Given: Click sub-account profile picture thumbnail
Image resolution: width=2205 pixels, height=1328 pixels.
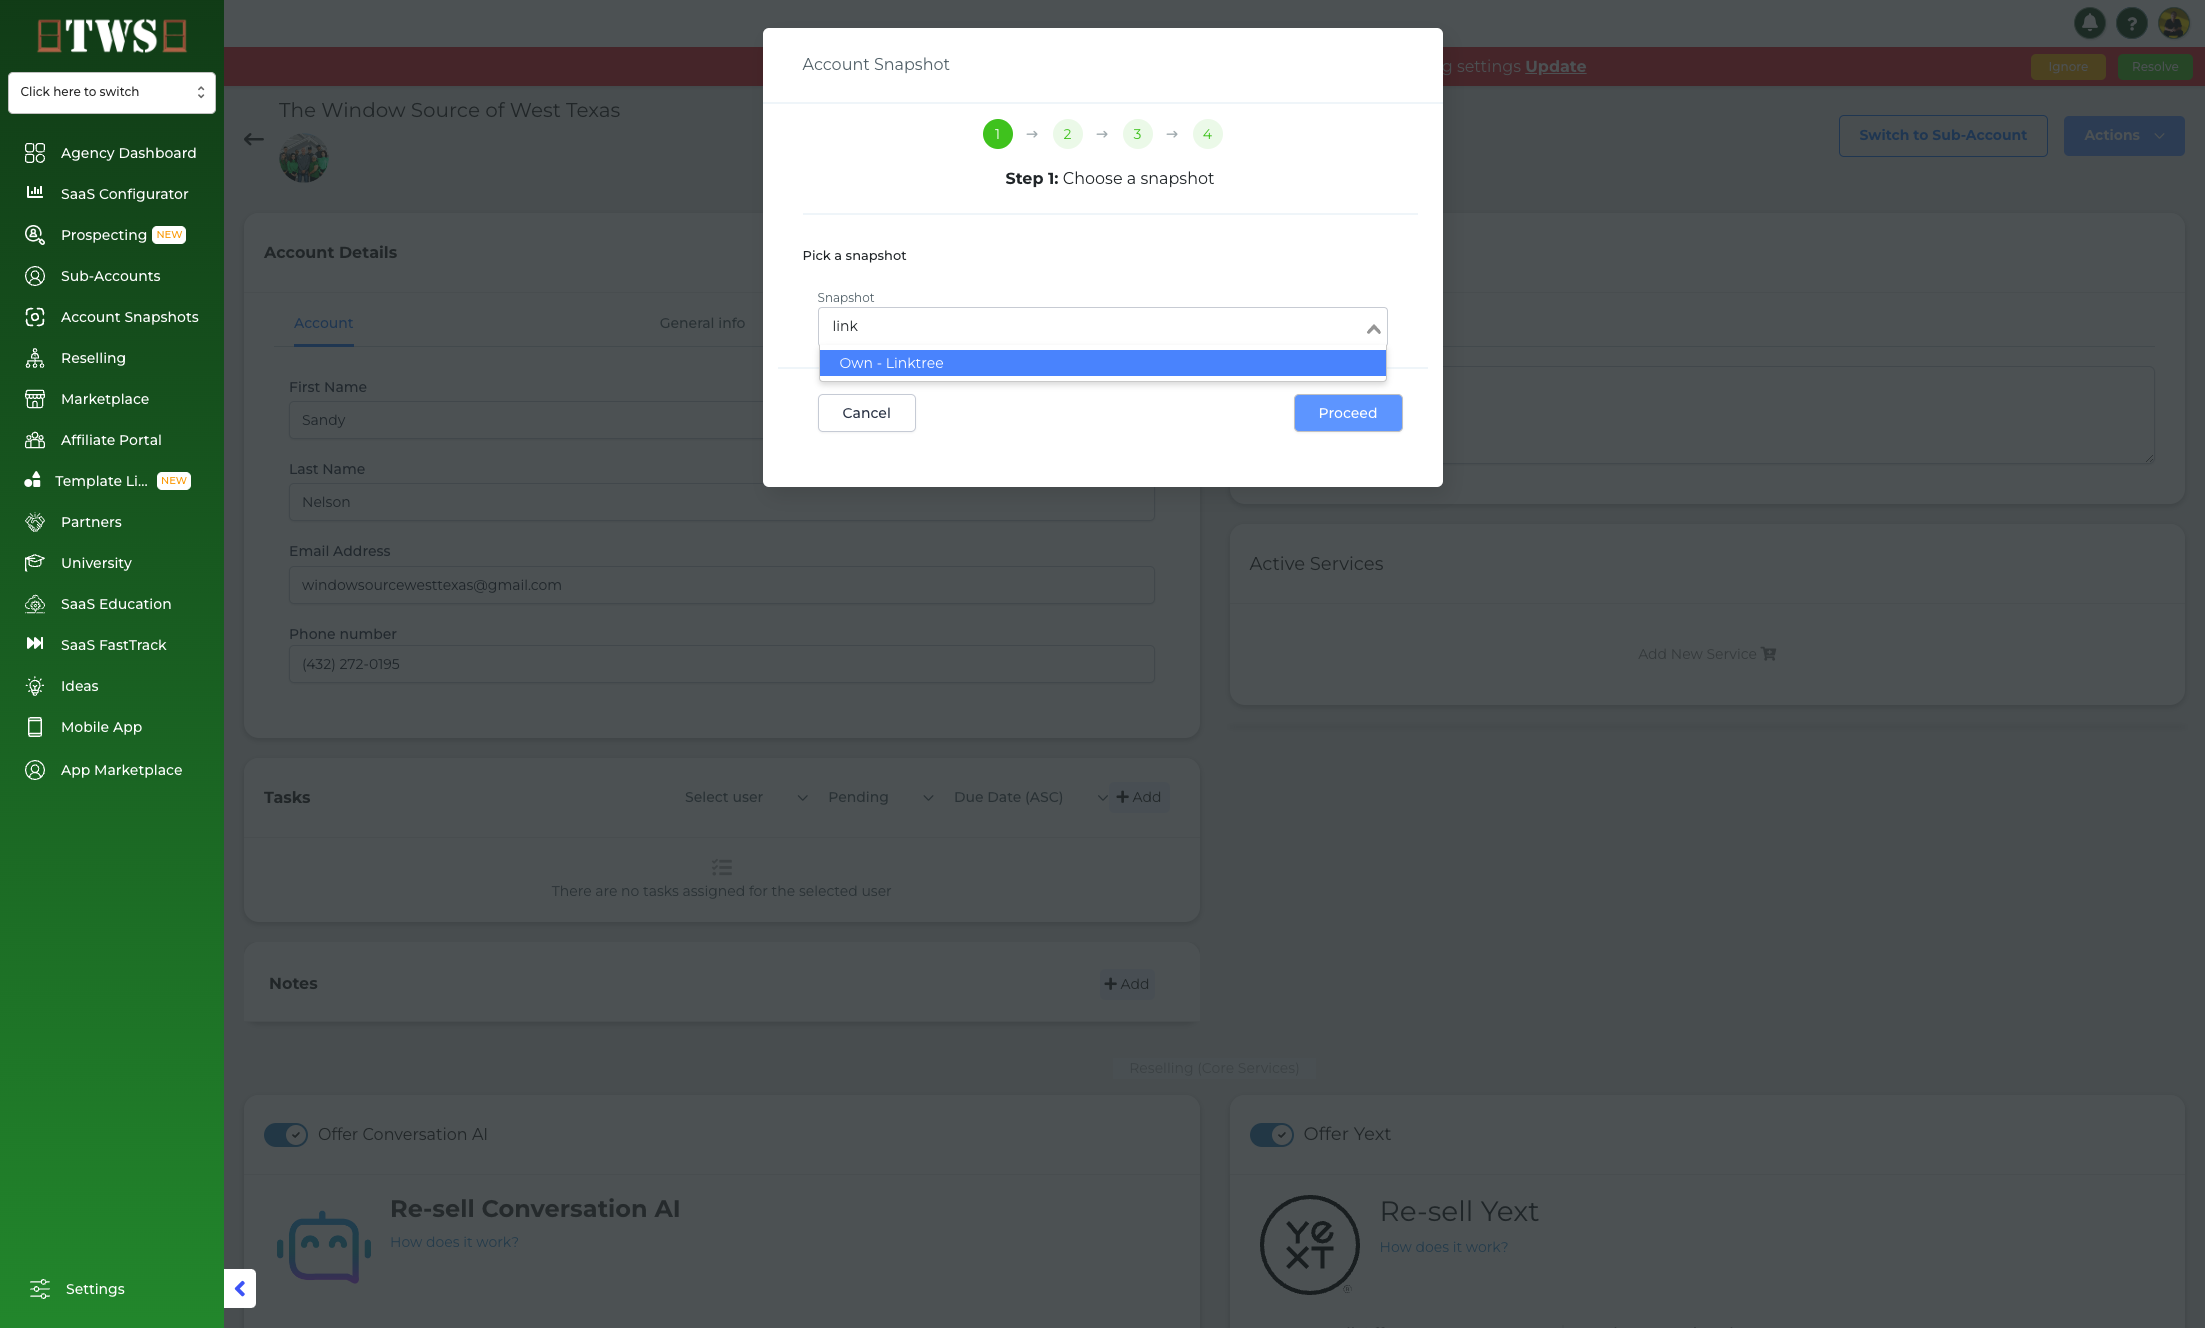Looking at the screenshot, I should click(304, 158).
